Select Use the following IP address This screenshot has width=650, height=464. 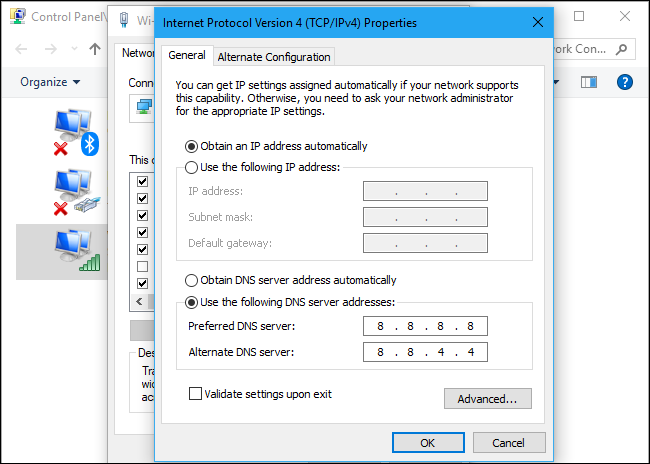point(192,167)
